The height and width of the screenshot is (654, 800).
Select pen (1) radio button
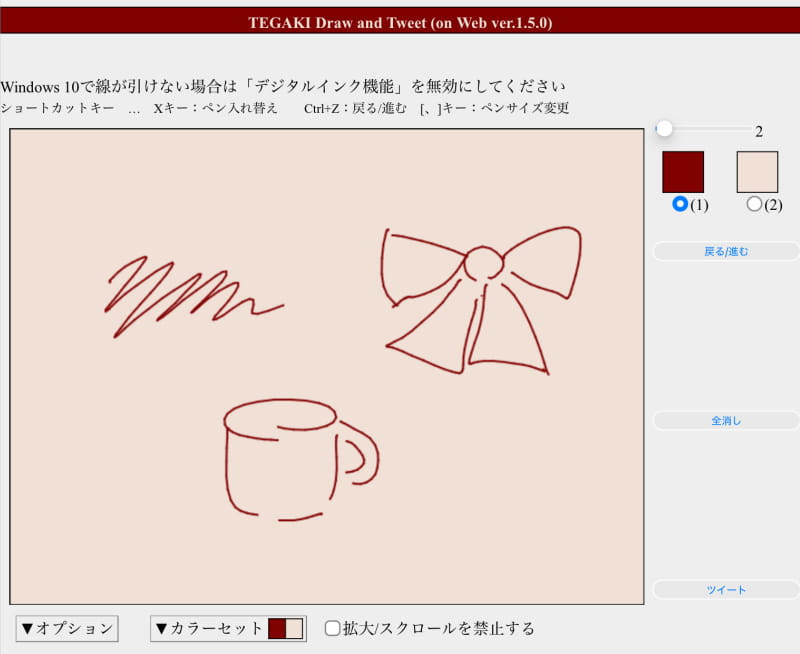[x=680, y=204]
